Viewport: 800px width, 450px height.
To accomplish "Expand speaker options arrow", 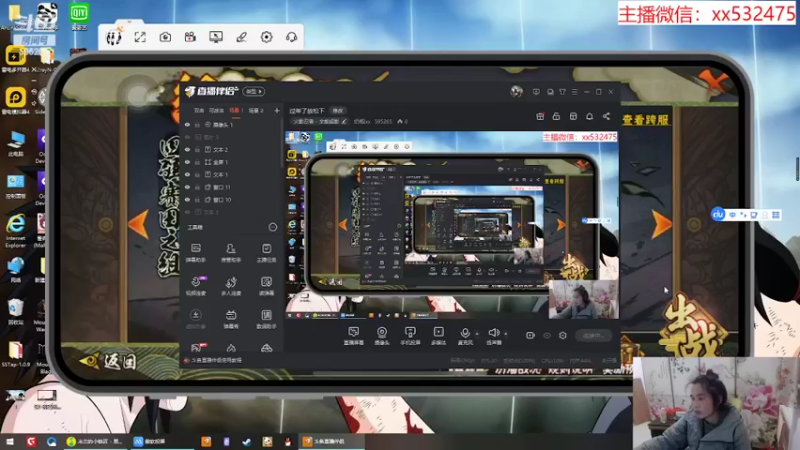I will pos(506,334).
